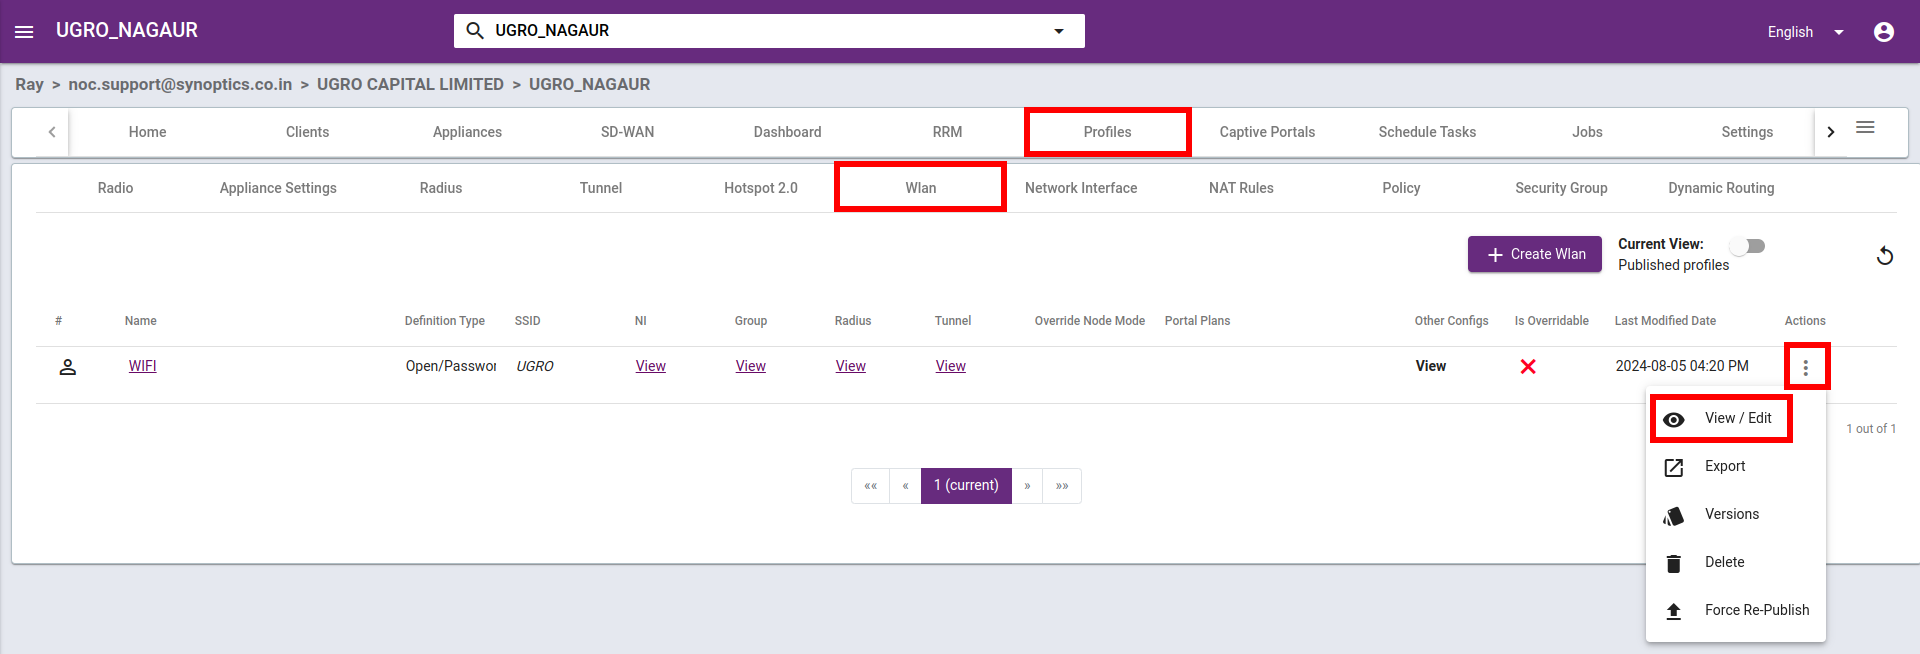Click the Versions icon in actions menu

pyautogui.click(x=1674, y=515)
